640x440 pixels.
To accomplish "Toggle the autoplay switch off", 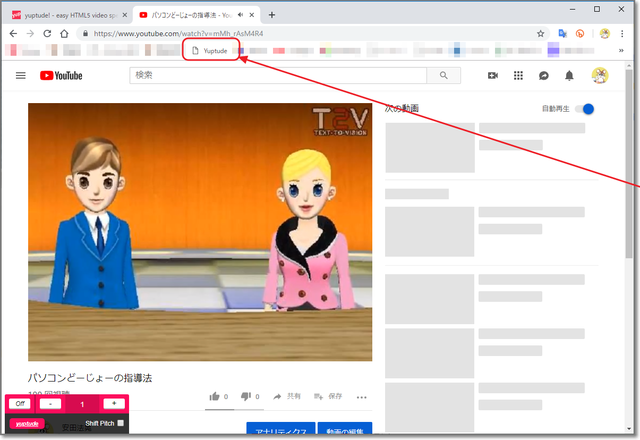I will 585,108.
